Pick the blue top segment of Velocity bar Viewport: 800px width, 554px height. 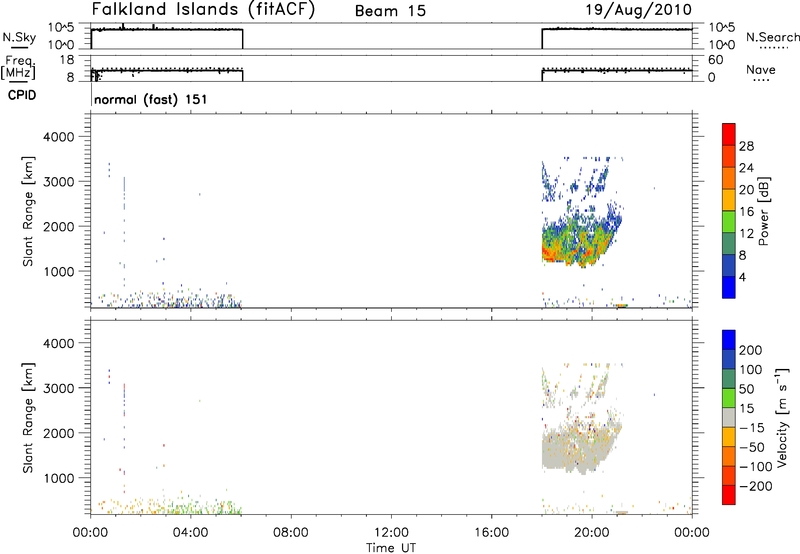[x=729, y=340]
